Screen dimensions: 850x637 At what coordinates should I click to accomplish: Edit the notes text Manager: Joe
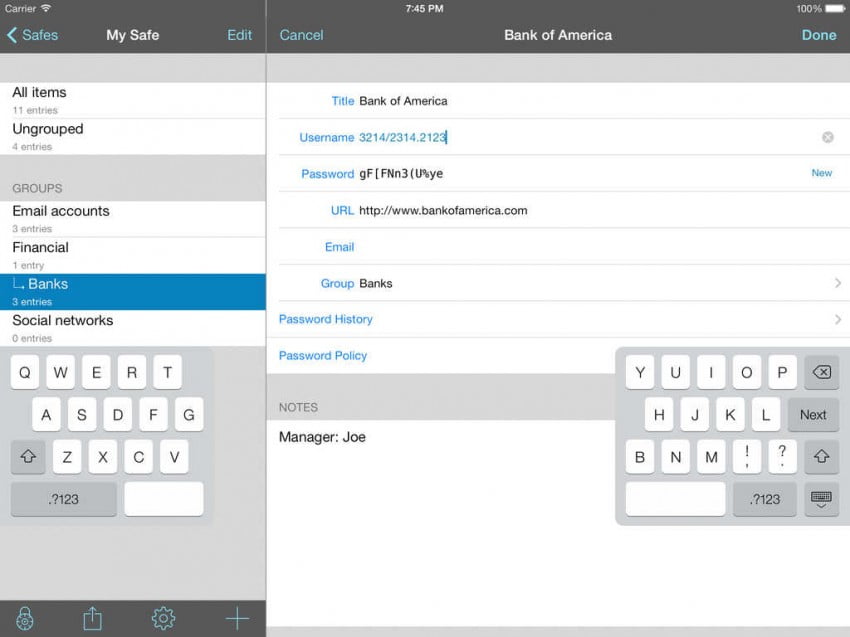click(x=322, y=437)
